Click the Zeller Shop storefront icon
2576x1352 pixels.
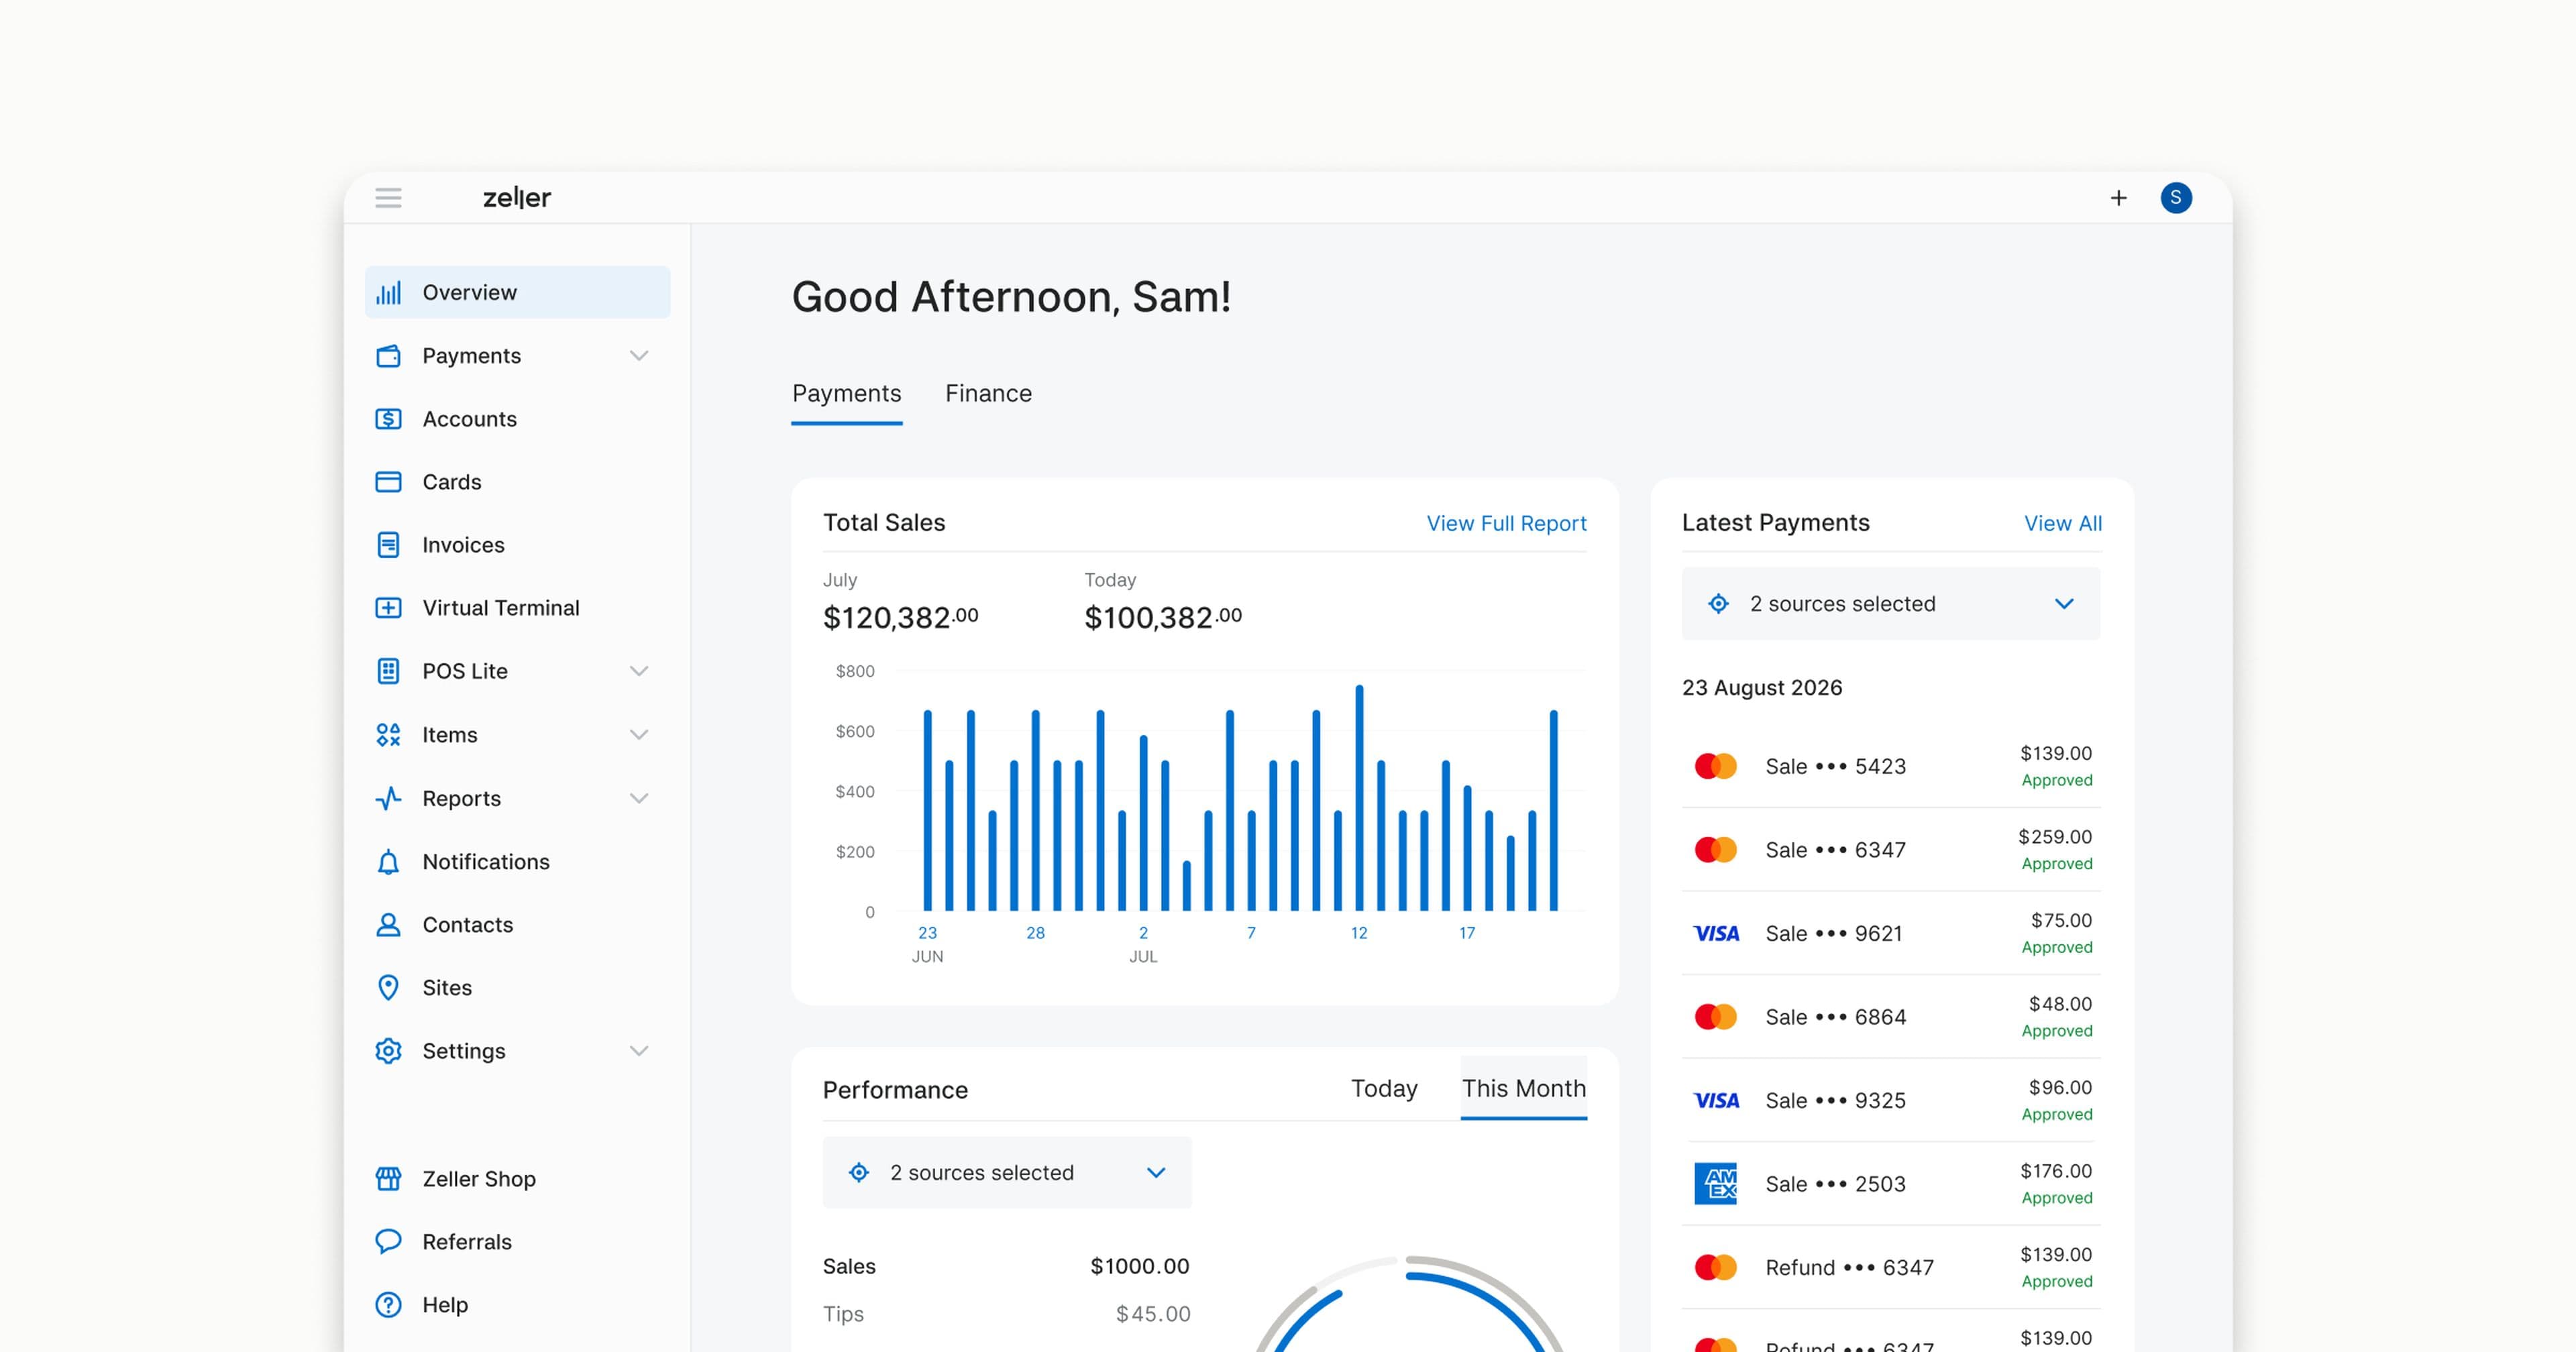[388, 1179]
